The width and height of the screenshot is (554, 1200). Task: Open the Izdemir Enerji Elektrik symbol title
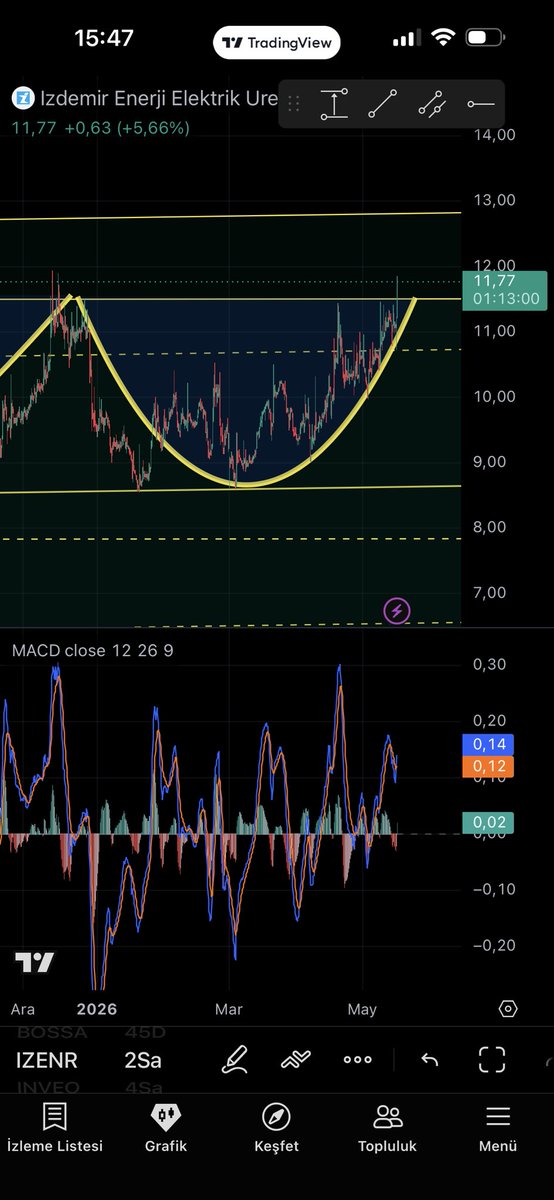click(158, 100)
